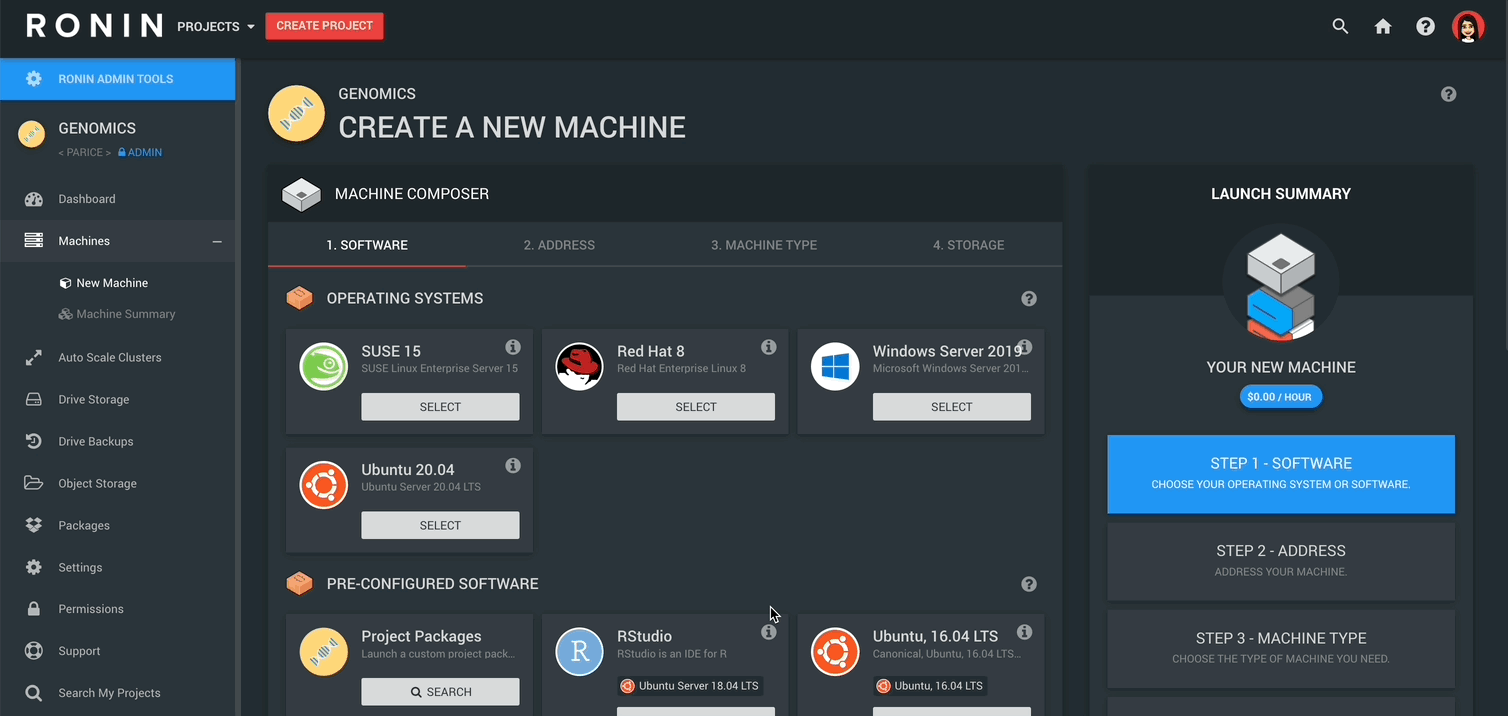
Task: Click the ADMIN role link
Action: coord(140,153)
